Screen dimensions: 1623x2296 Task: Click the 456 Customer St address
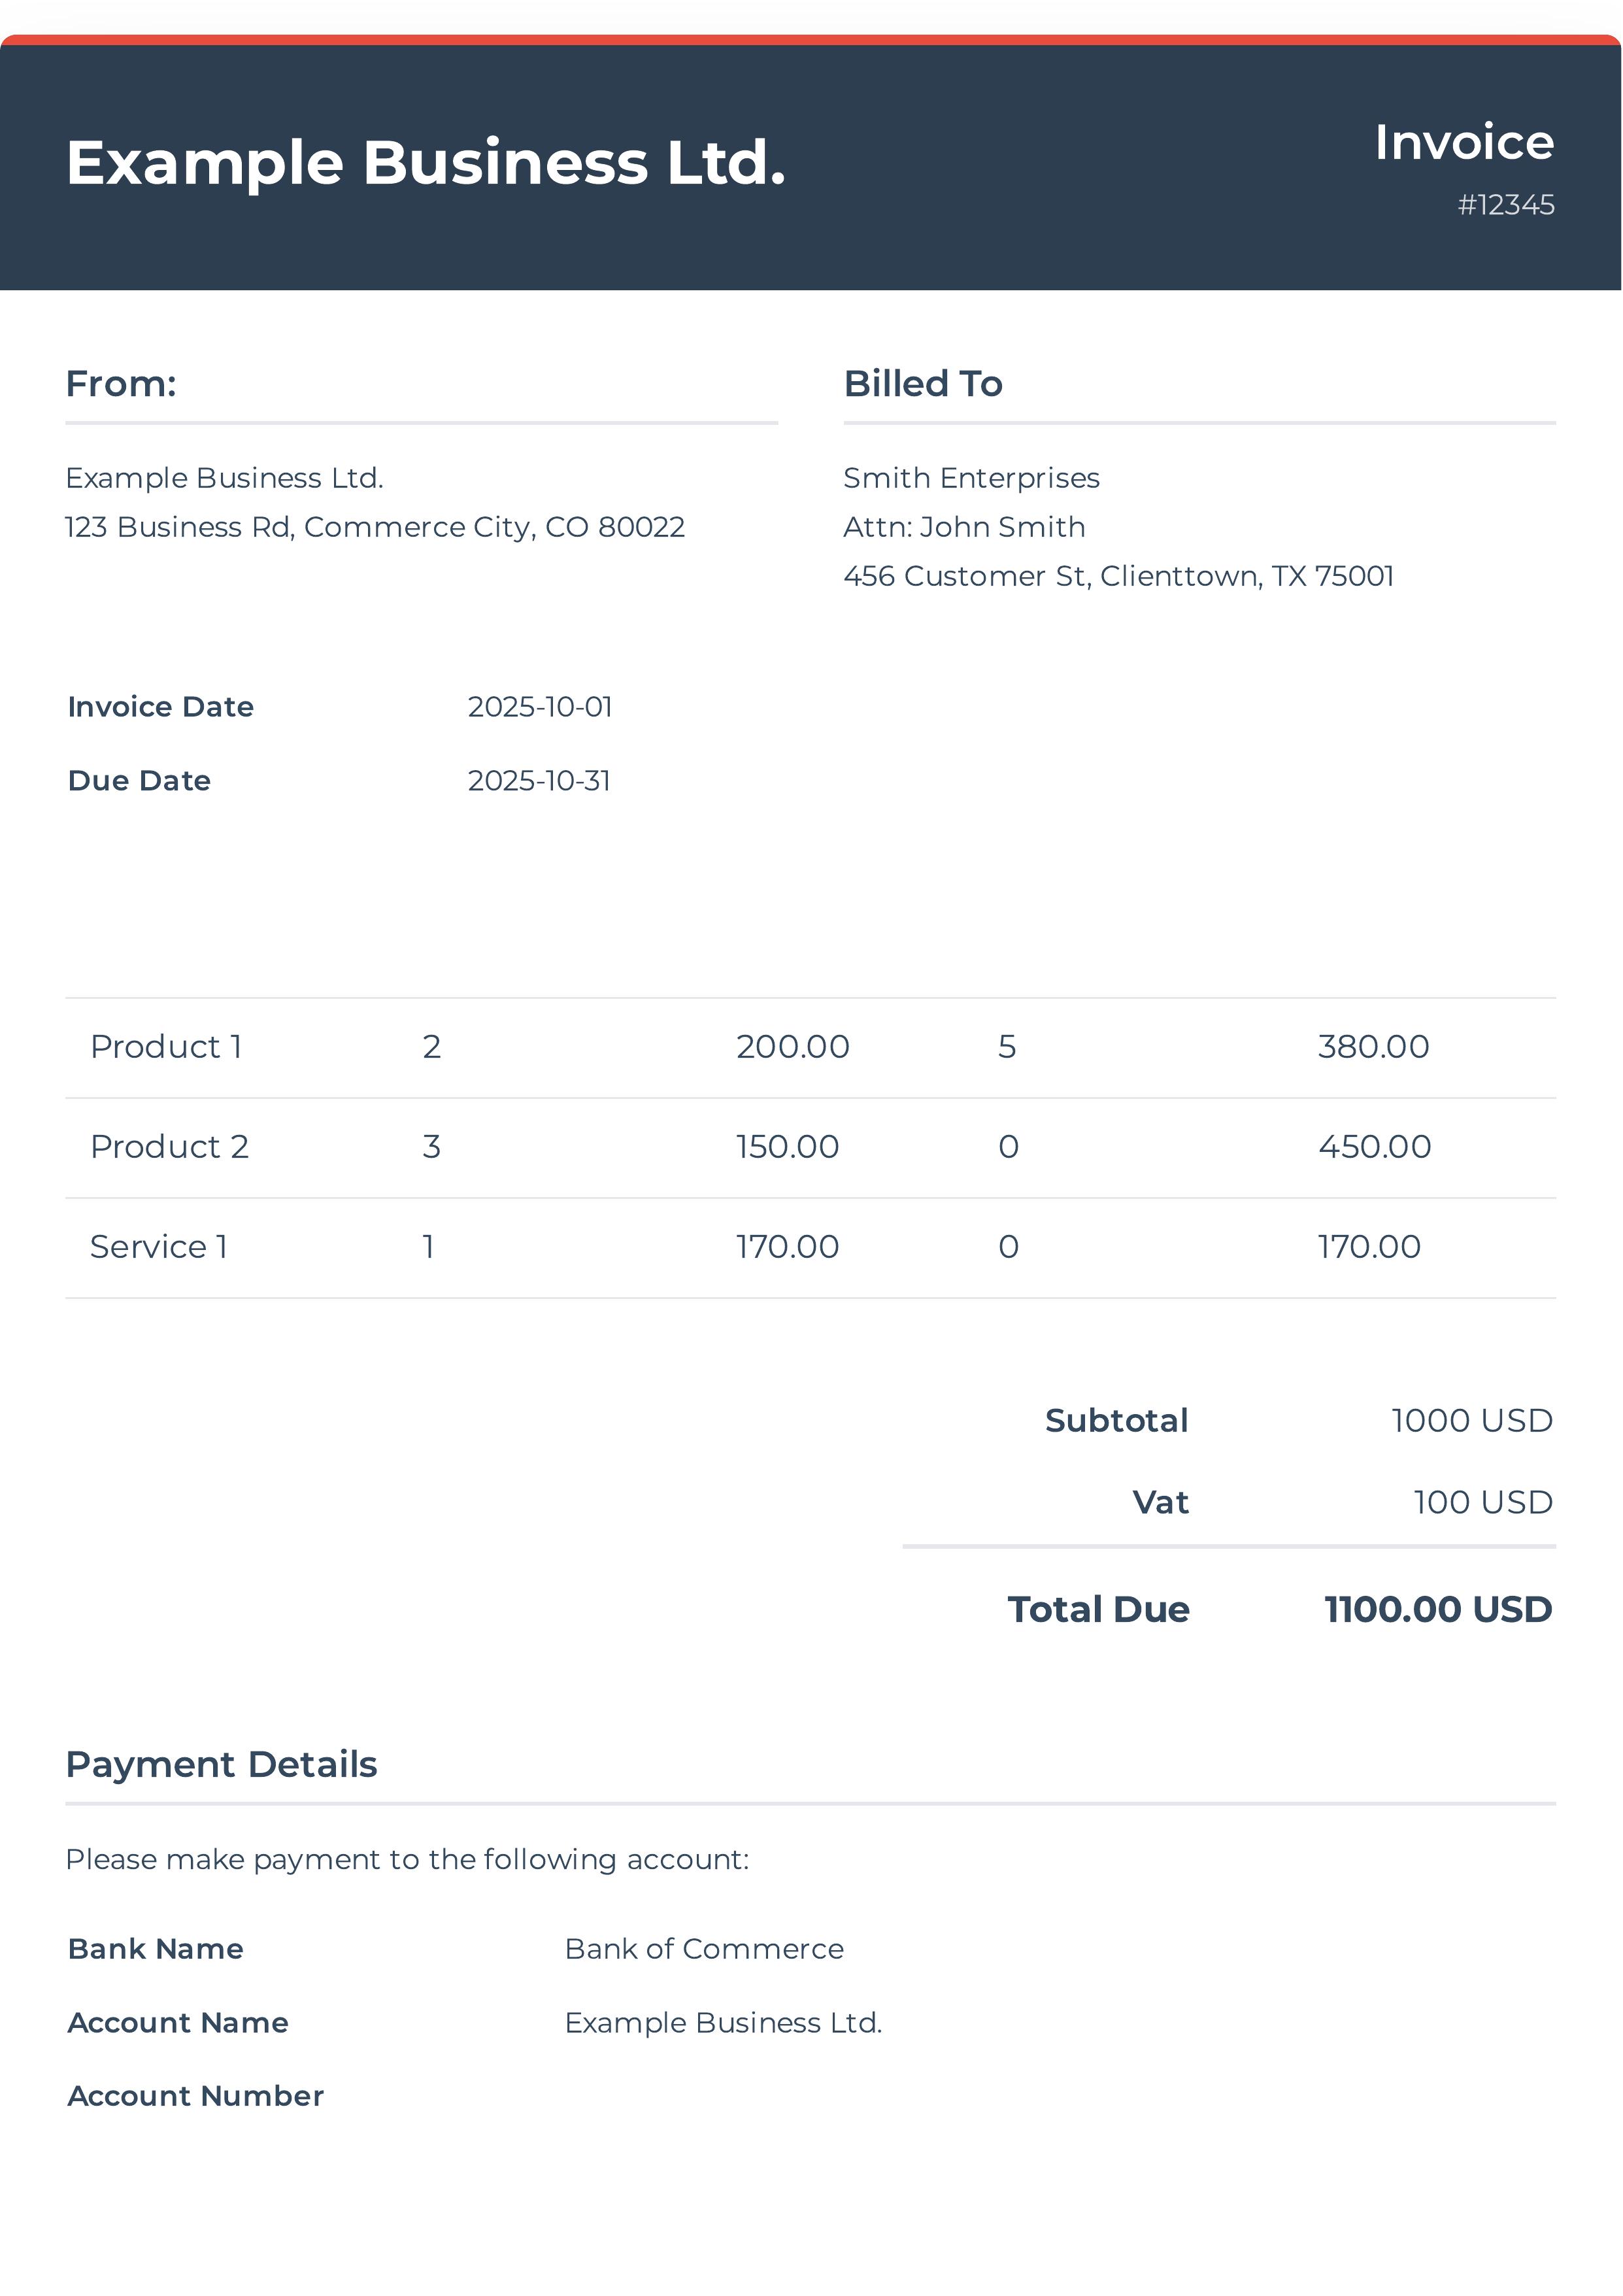click(x=1117, y=576)
